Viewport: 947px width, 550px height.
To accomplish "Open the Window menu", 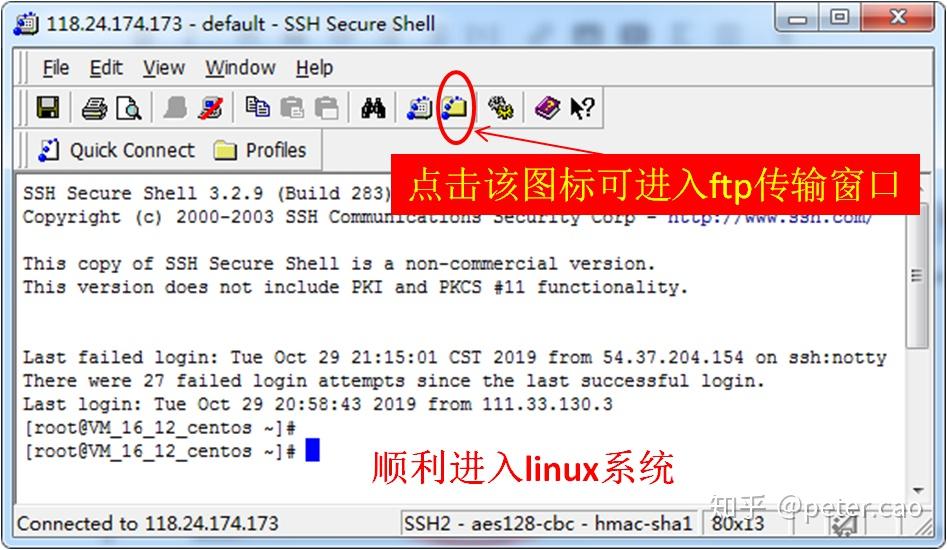I will click(240, 68).
